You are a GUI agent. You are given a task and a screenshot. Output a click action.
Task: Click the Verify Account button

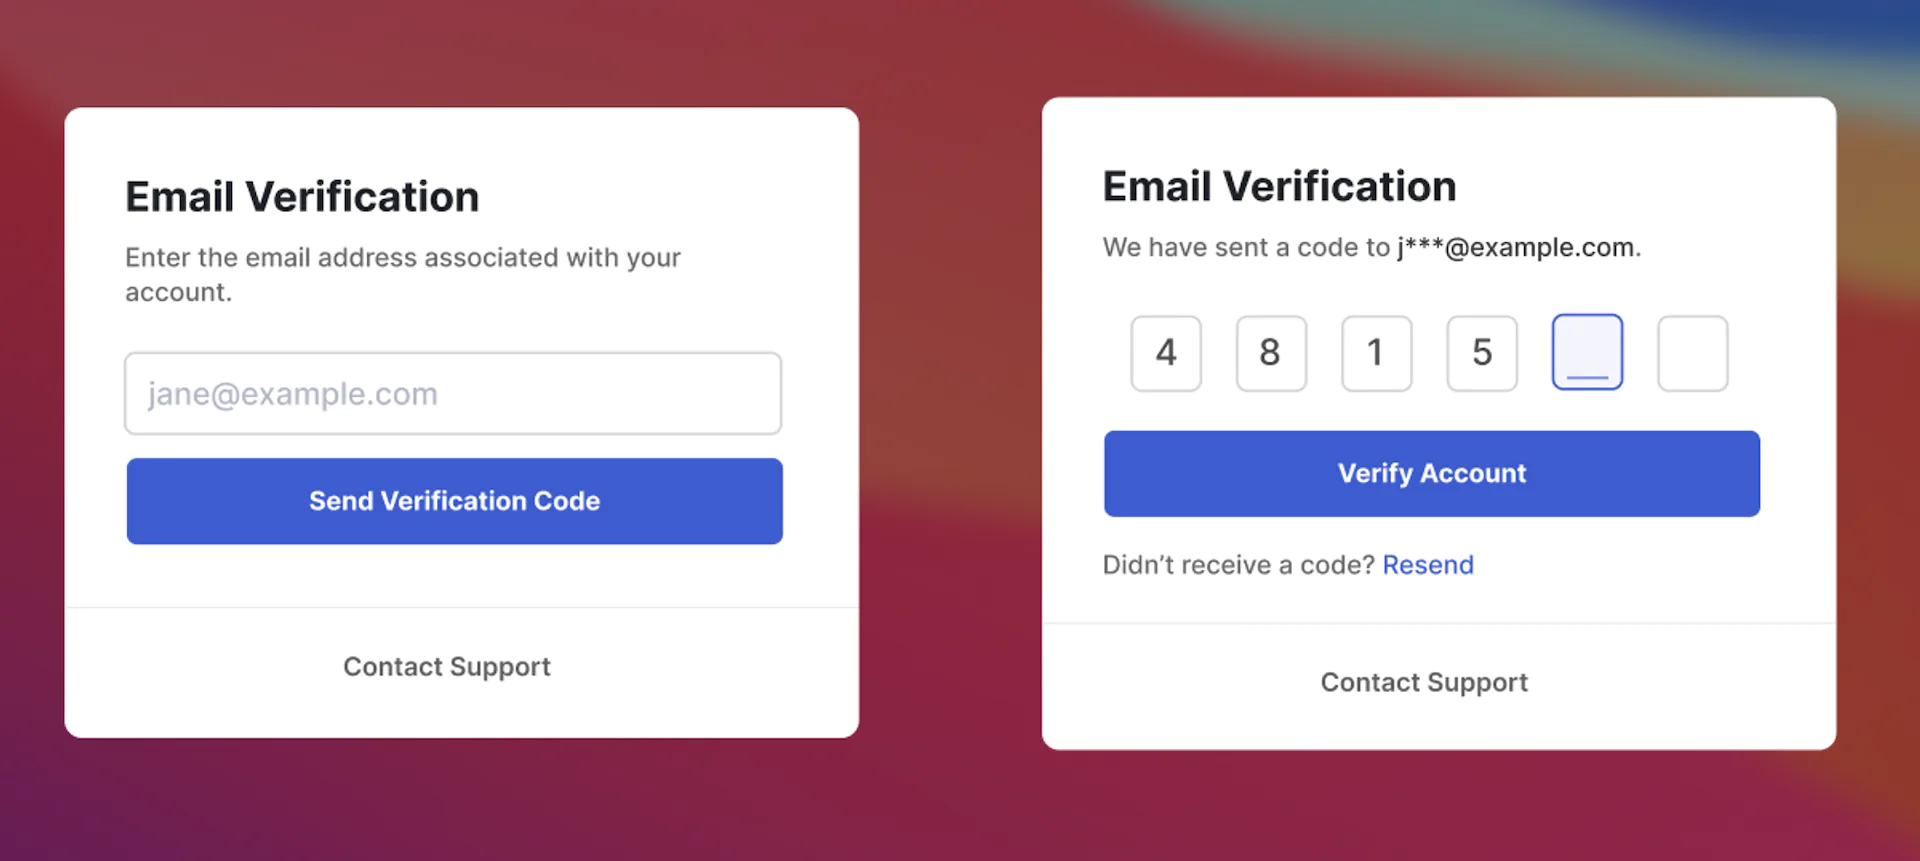tap(1432, 474)
